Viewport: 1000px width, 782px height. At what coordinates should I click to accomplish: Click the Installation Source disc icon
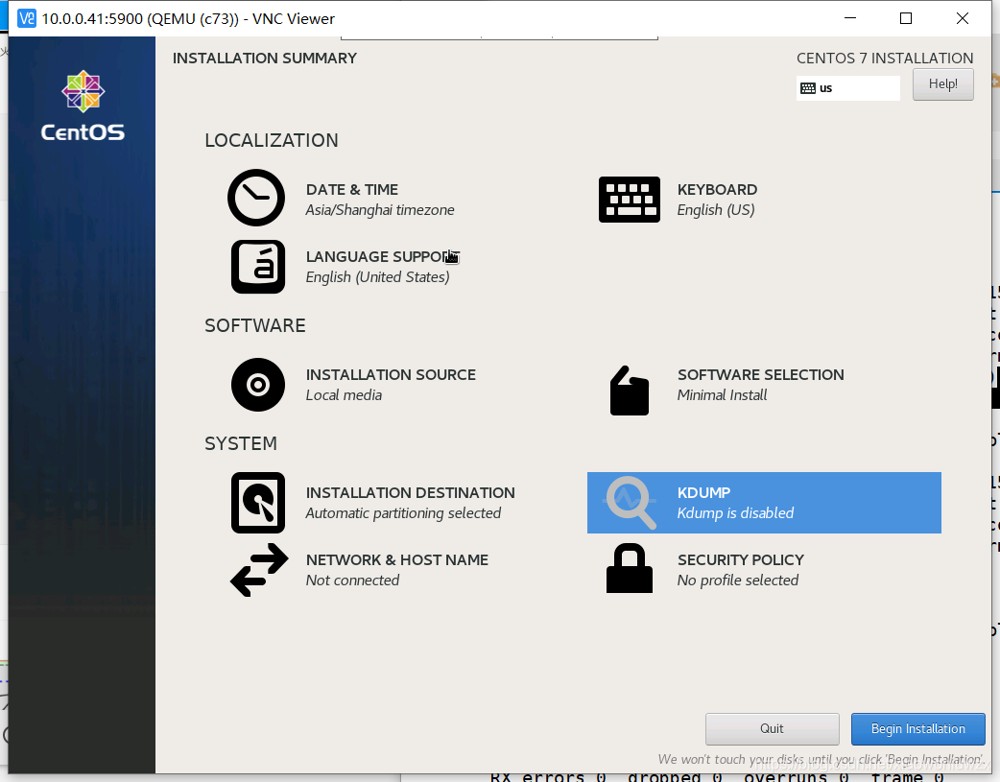pyautogui.click(x=258, y=385)
